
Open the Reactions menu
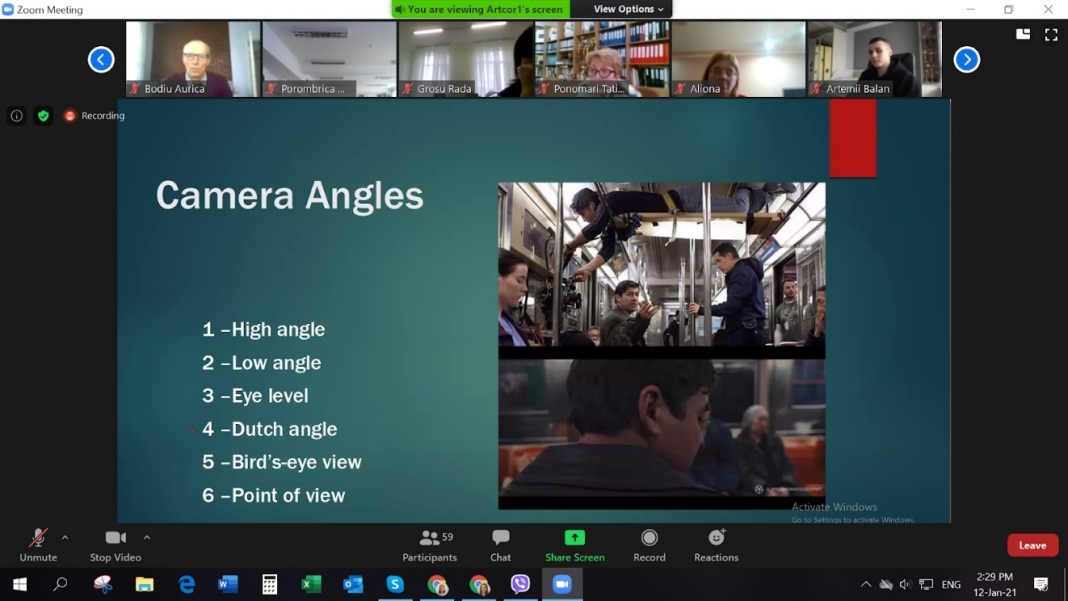(716, 546)
